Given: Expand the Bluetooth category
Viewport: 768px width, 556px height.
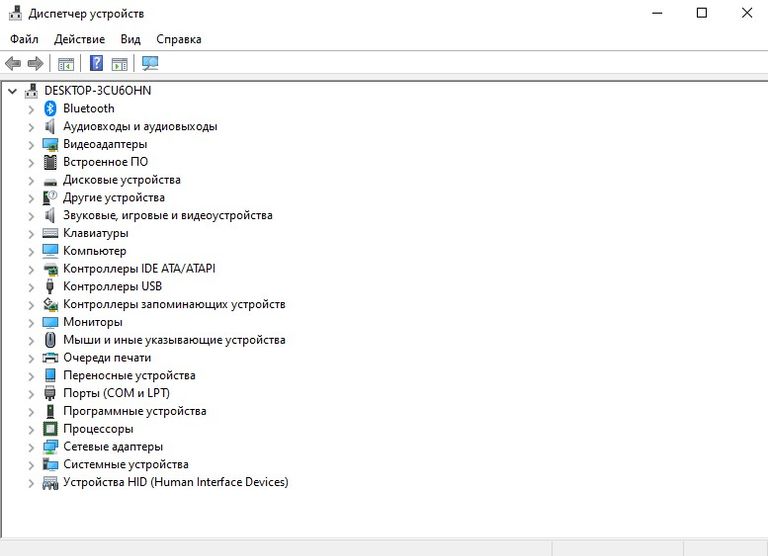Looking at the screenshot, I should point(31,109).
